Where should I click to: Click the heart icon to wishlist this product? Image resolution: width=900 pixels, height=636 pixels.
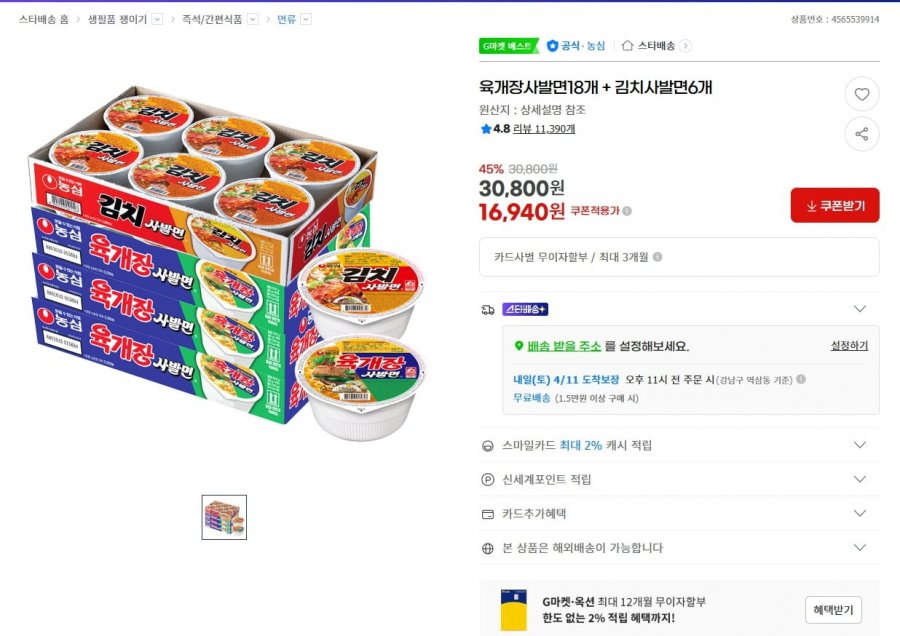click(862, 94)
